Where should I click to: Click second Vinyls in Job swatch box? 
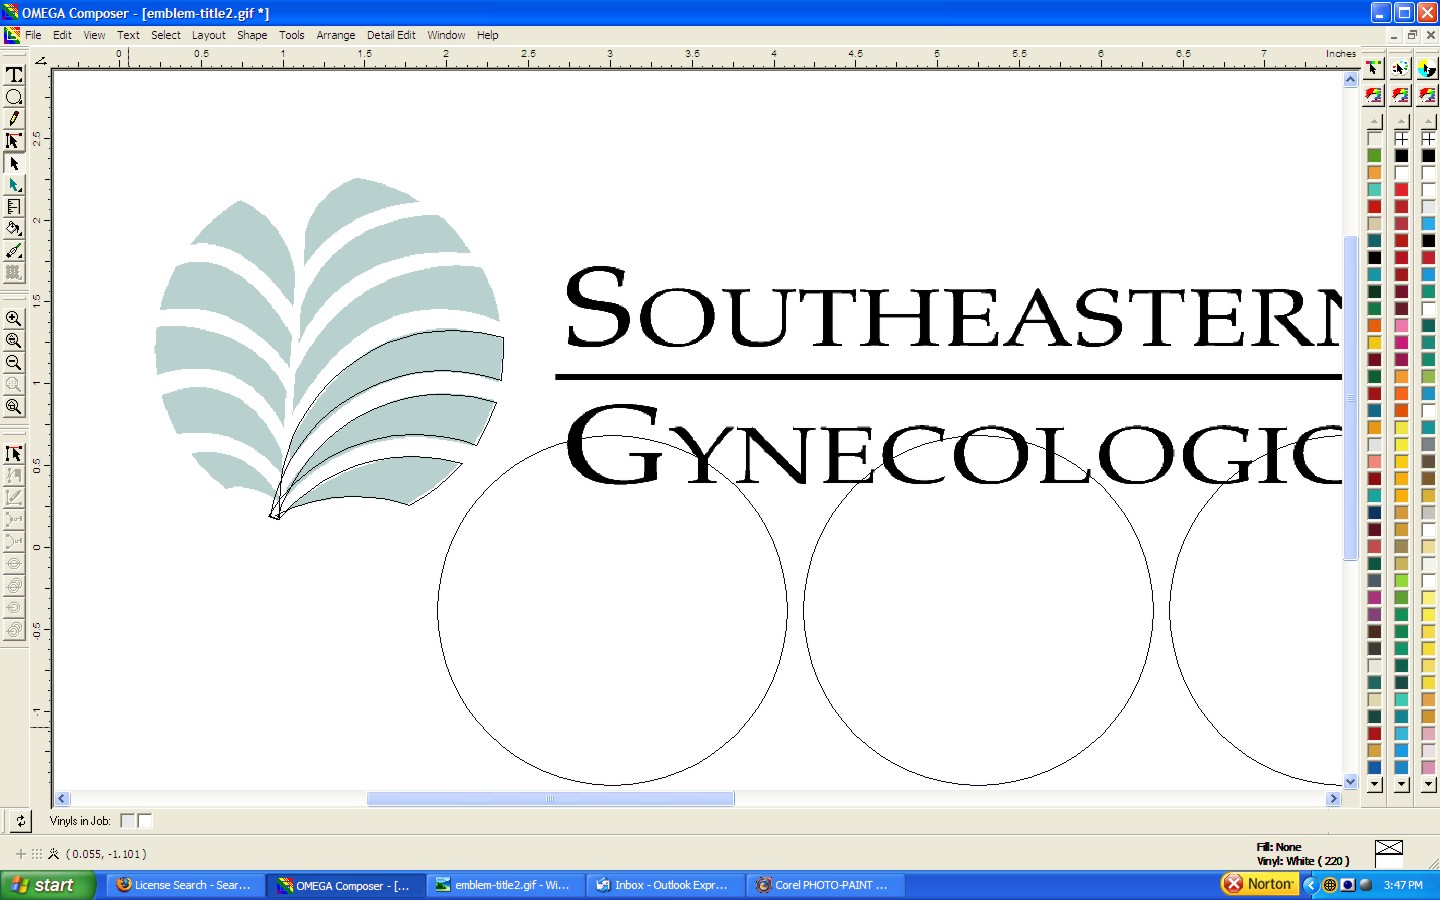coord(144,821)
